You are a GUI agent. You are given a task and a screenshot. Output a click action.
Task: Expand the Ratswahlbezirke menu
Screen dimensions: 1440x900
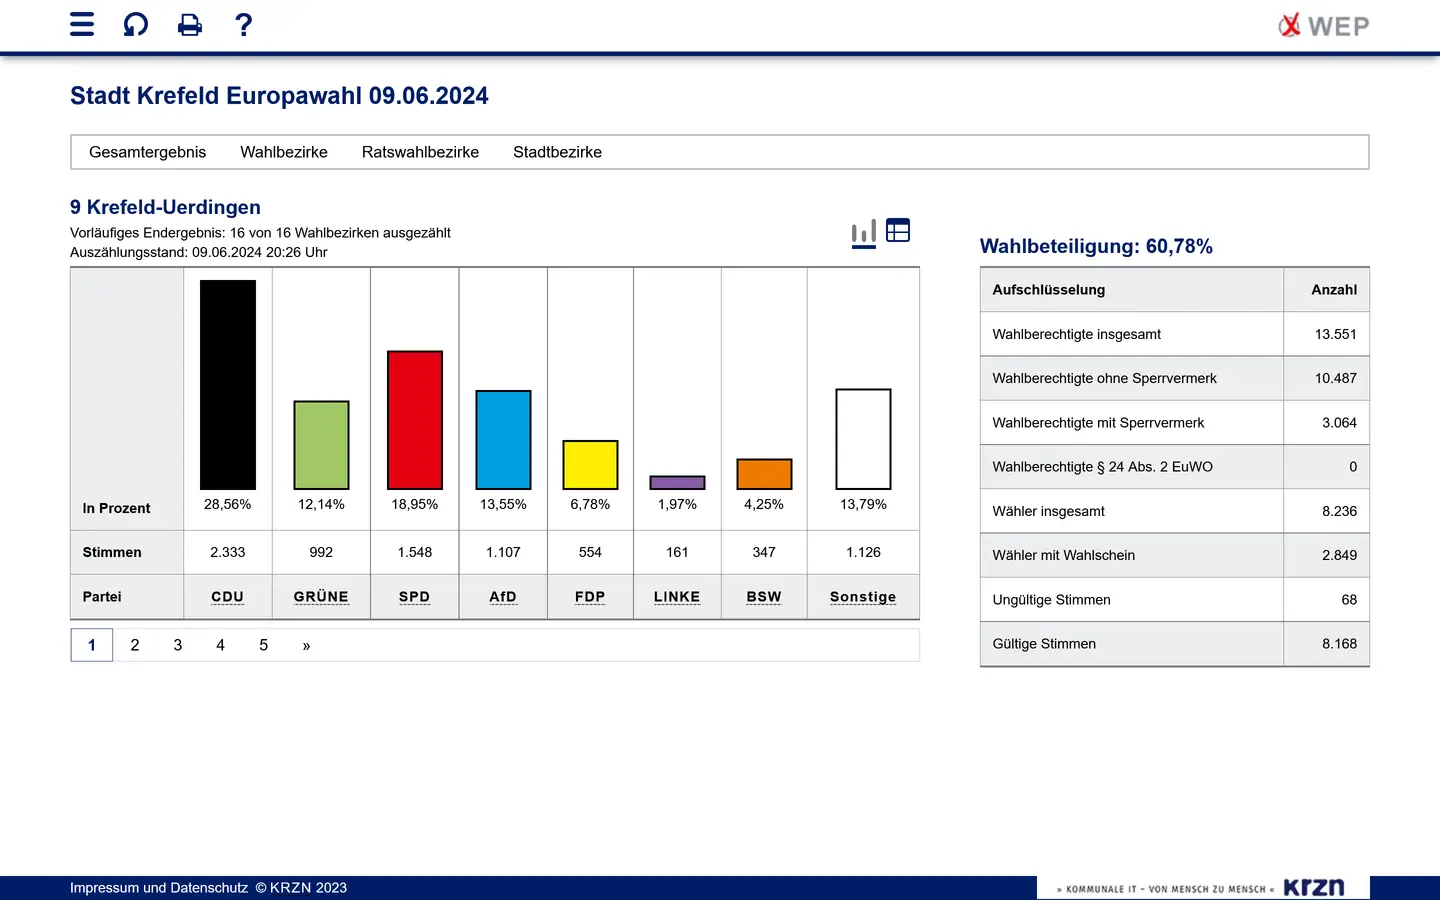420,152
